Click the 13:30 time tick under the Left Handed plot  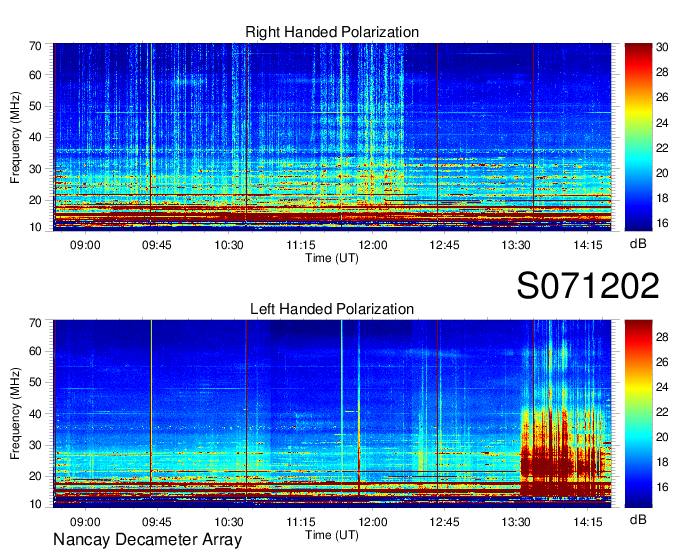tap(516, 522)
